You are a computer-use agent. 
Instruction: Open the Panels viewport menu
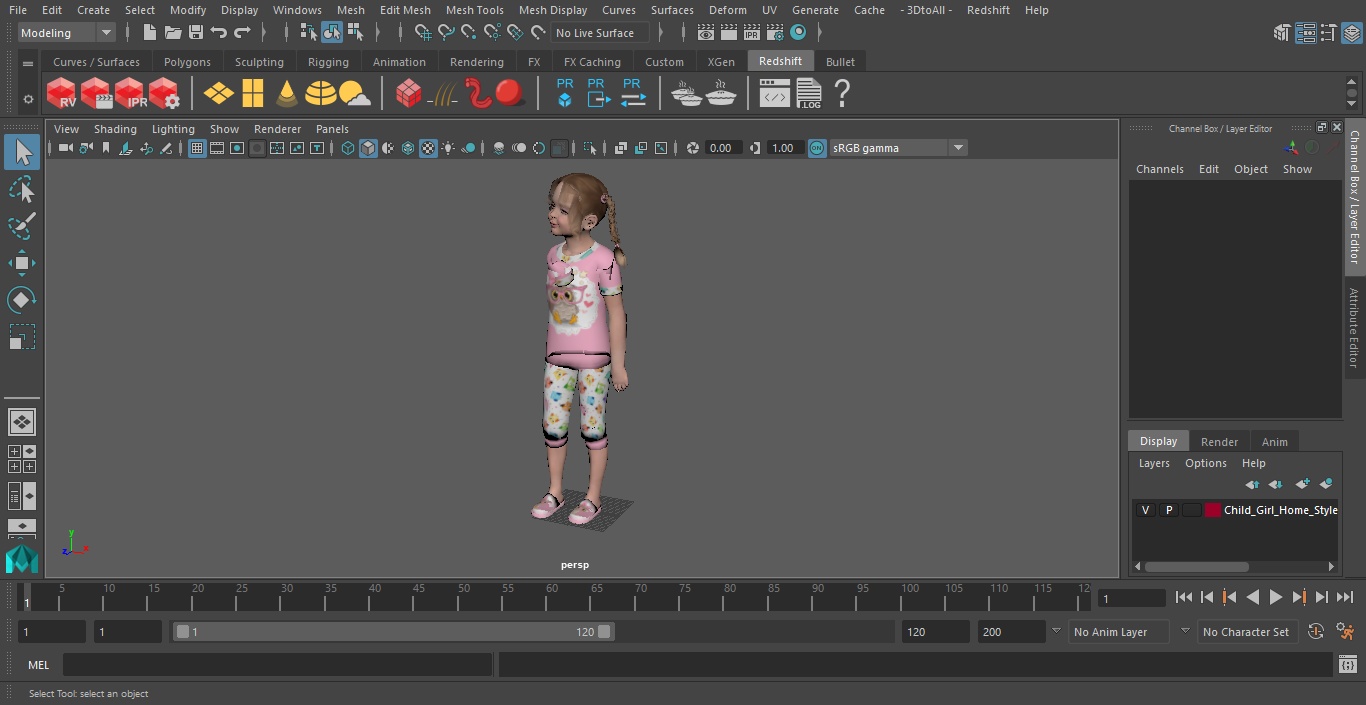pos(332,129)
